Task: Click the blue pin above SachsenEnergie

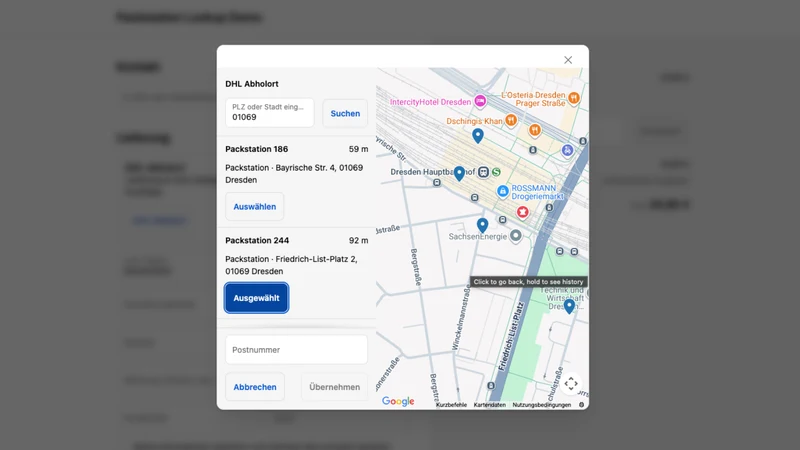Action: 482,225
